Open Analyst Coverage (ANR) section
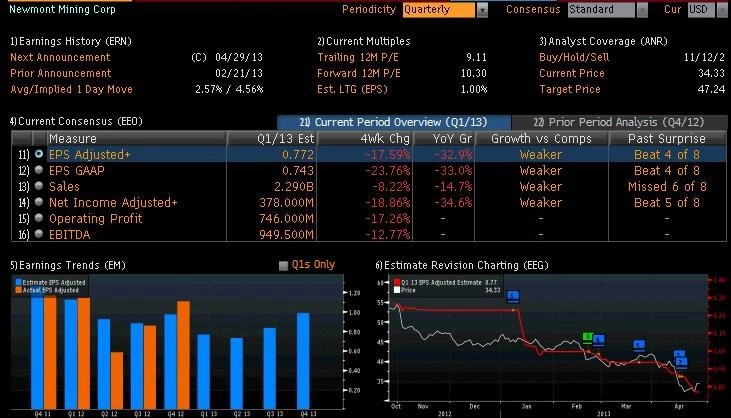Image resolution: width=731 pixels, height=418 pixels. (x=603, y=41)
